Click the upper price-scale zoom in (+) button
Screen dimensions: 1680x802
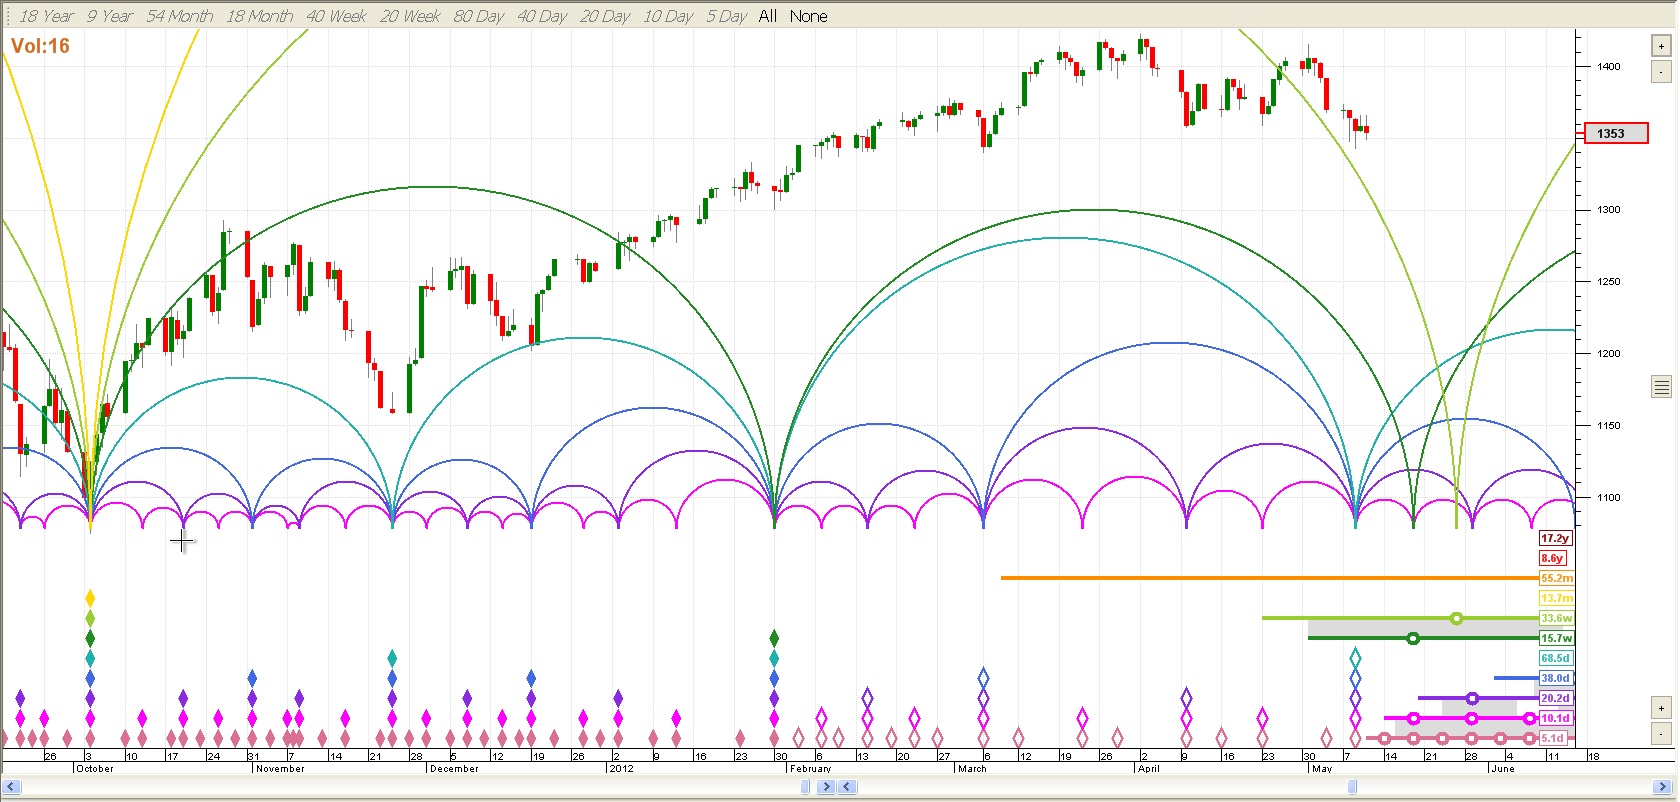coord(1661,46)
